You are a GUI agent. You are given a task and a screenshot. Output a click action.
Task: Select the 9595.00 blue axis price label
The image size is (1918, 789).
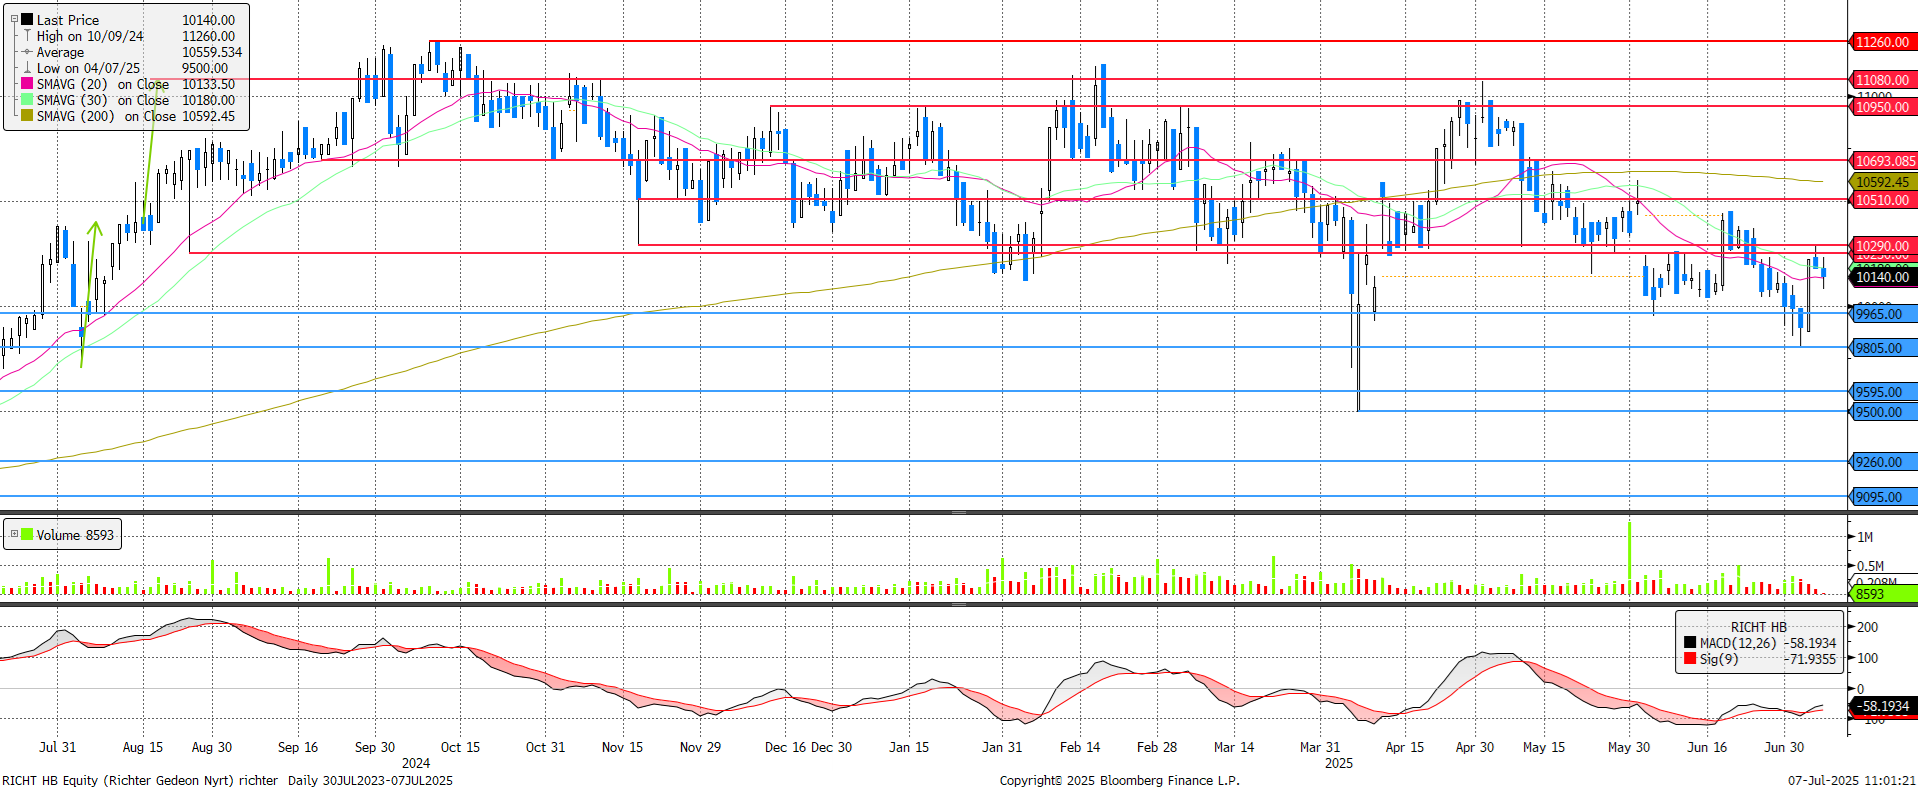point(1882,392)
